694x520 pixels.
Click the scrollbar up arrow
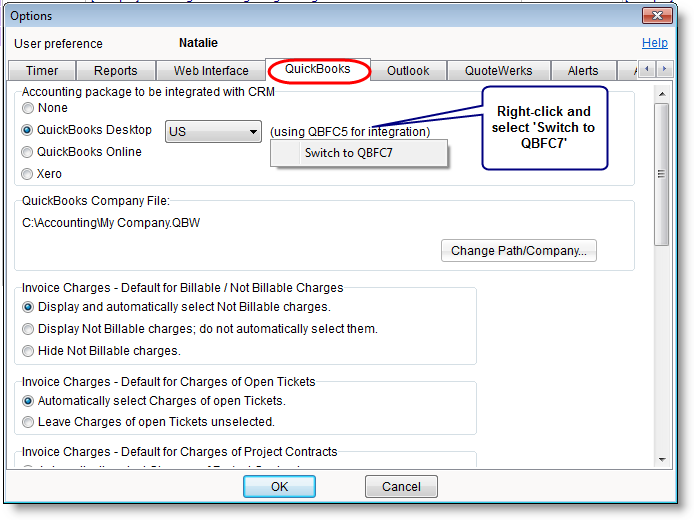pyautogui.click(x=661, y=93)
